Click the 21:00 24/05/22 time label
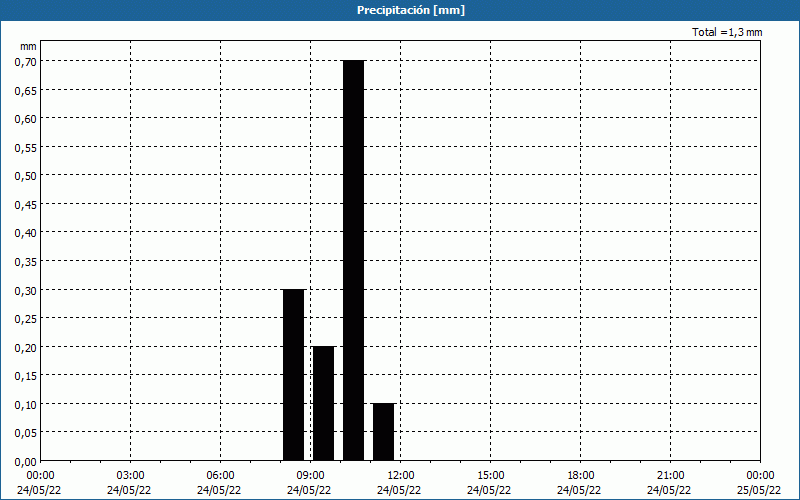This screenshot has height=500, width=800. click(x=669, y=483)
